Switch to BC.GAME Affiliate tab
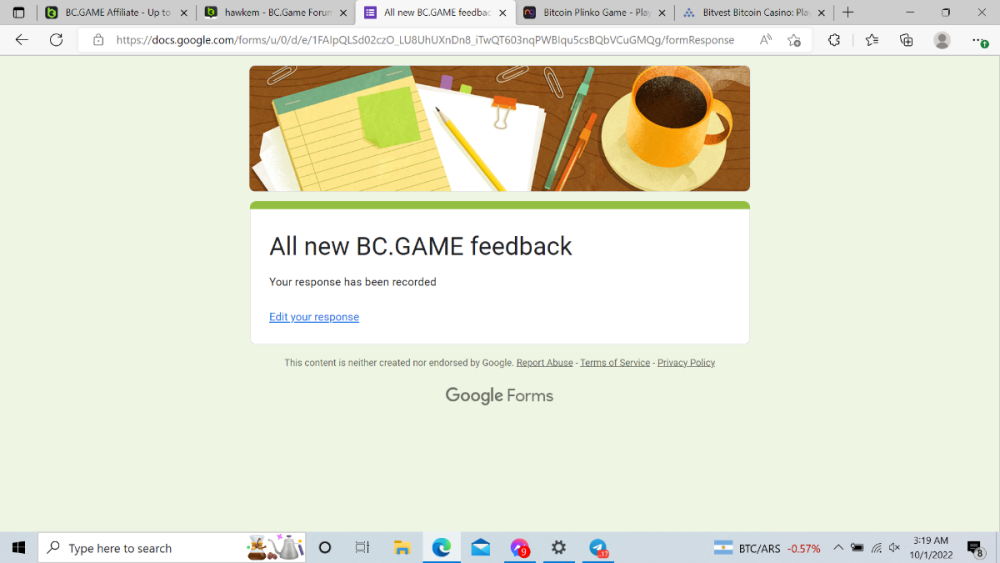 (x=108, y=13)
